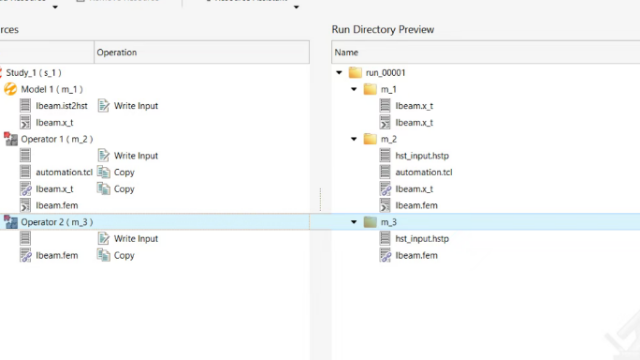Select hst_input.hstp name in m_3 folder

click(422, 239)
